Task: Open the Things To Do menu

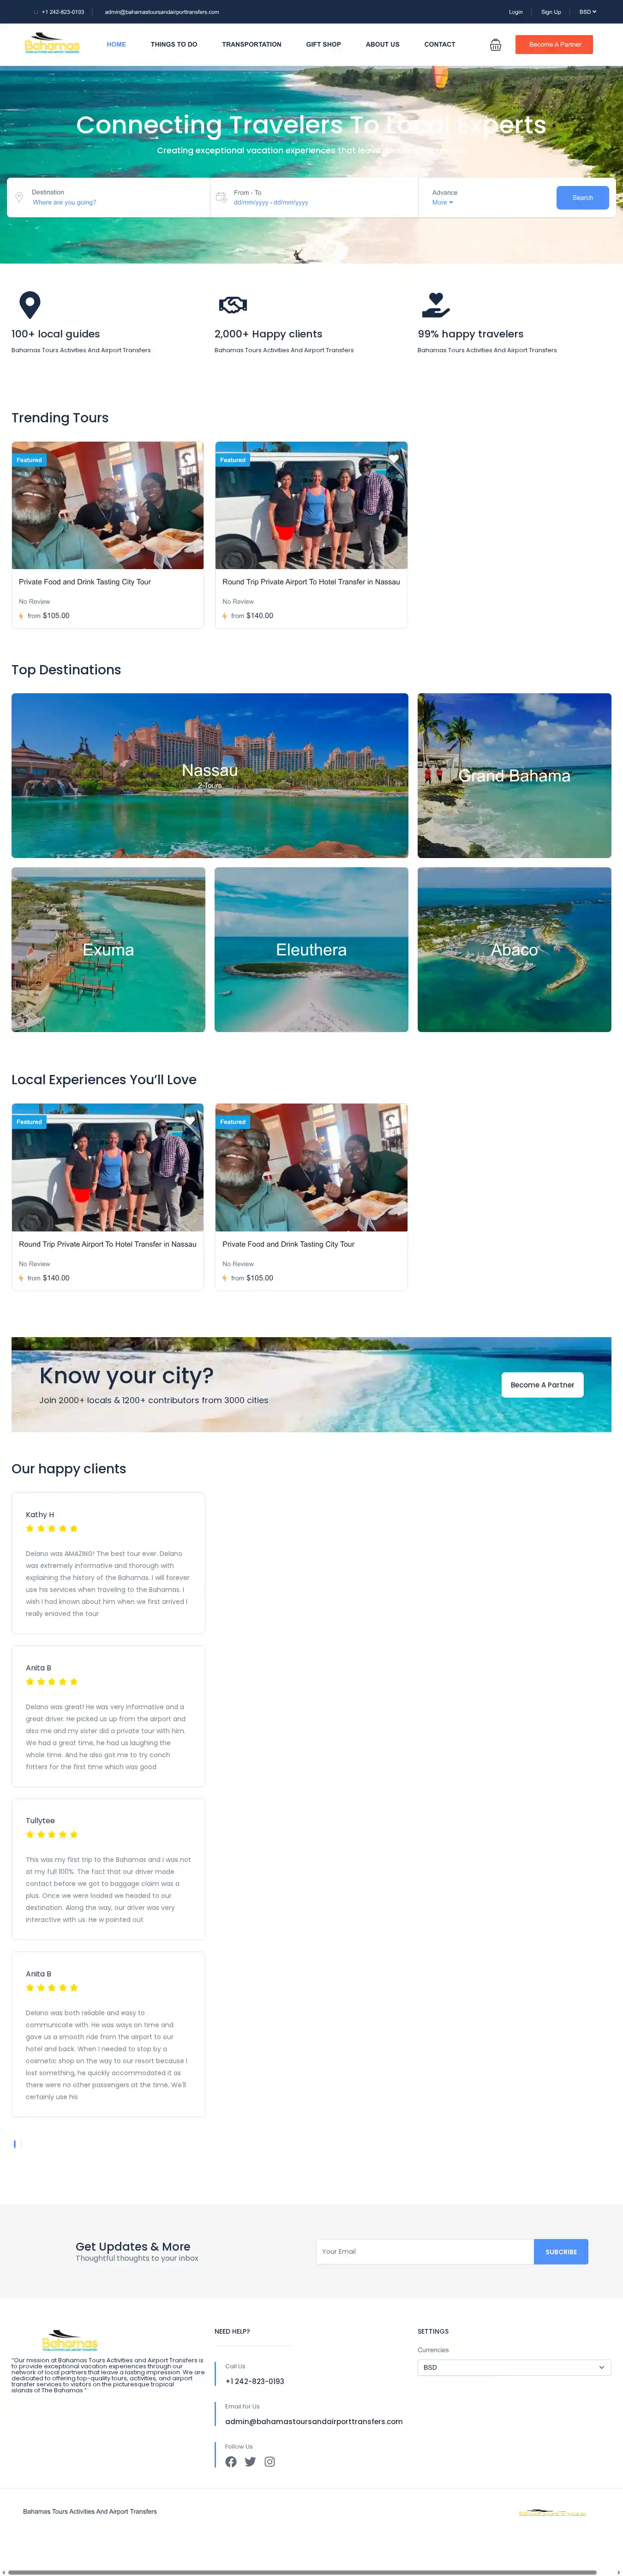Action: click(x=174, y=44)
